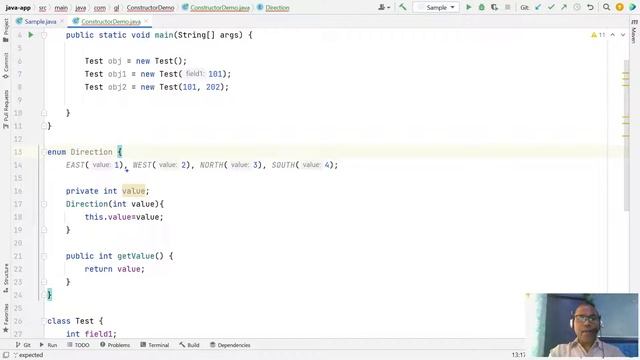
Task: Click the ConstructorDemo package breadcrumb
Action: click(150, 8)
